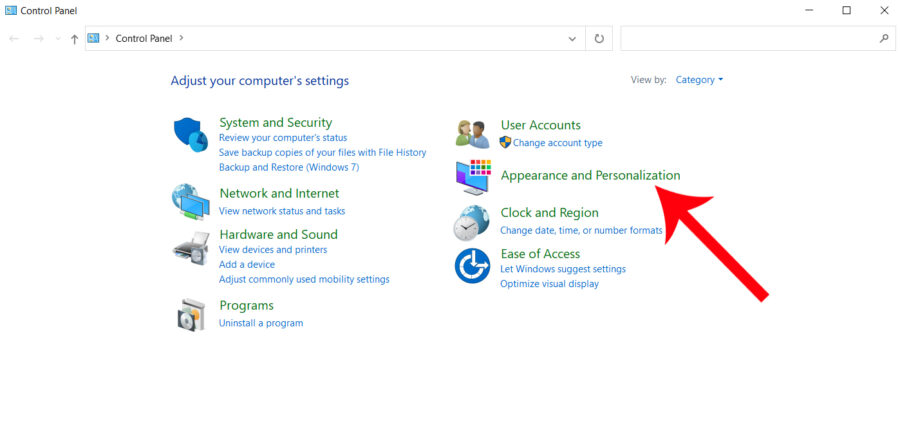This screenshot has width=900, height=421.
Task: Open the Clock and Region clock icon
Action: (x=472, y=223)
